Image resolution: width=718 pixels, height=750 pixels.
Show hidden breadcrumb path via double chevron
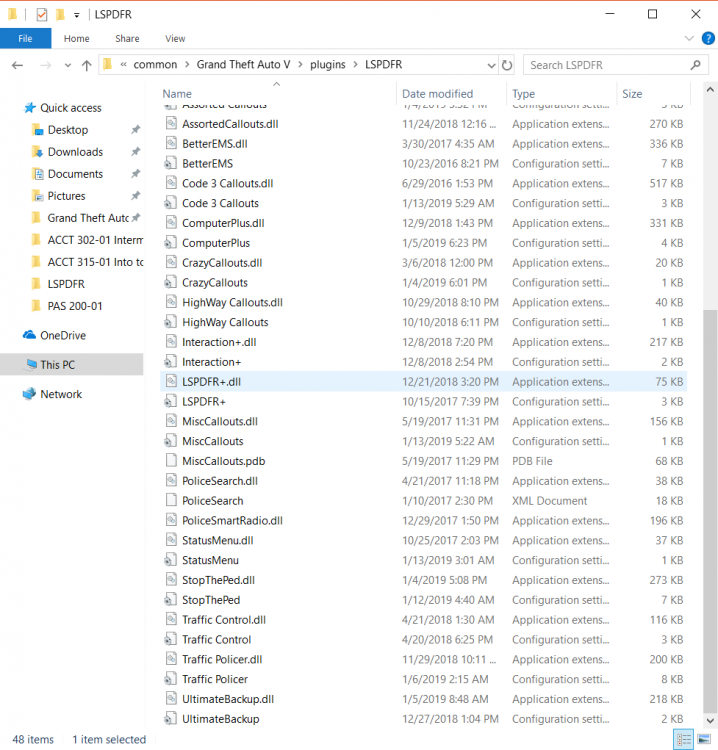coord(123,65)
